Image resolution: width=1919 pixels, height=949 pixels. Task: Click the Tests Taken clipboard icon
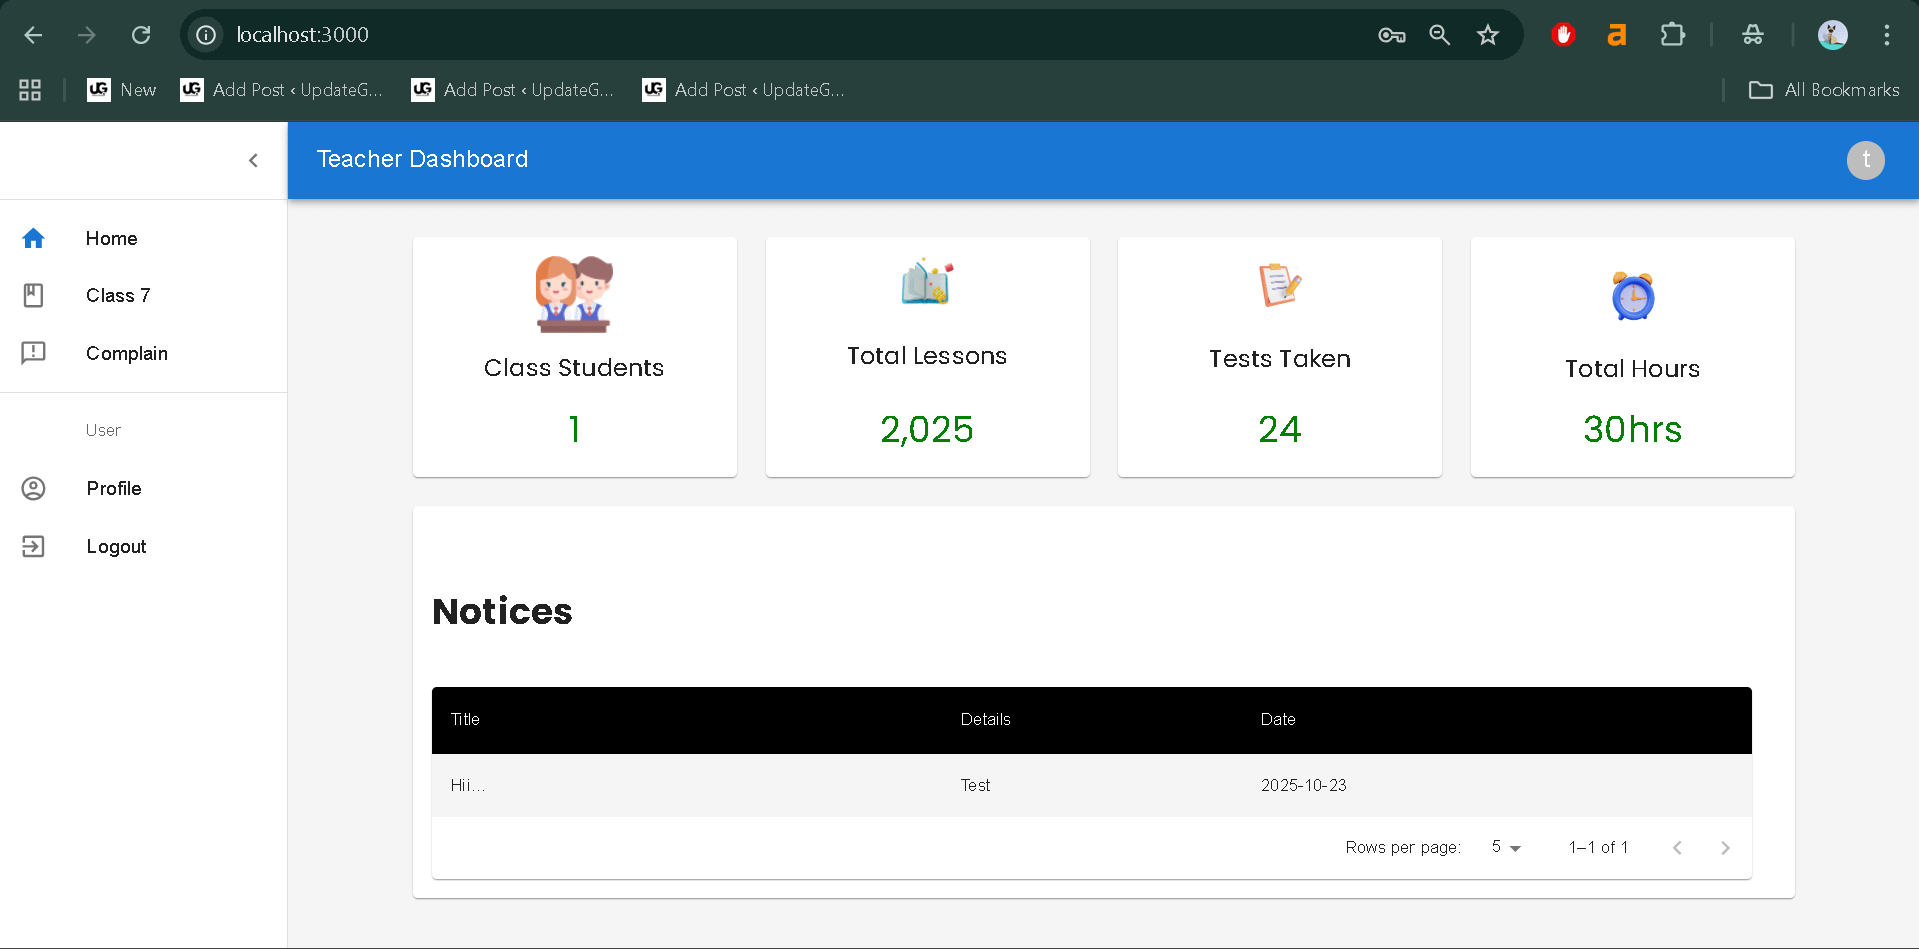tap(1281, 284)
